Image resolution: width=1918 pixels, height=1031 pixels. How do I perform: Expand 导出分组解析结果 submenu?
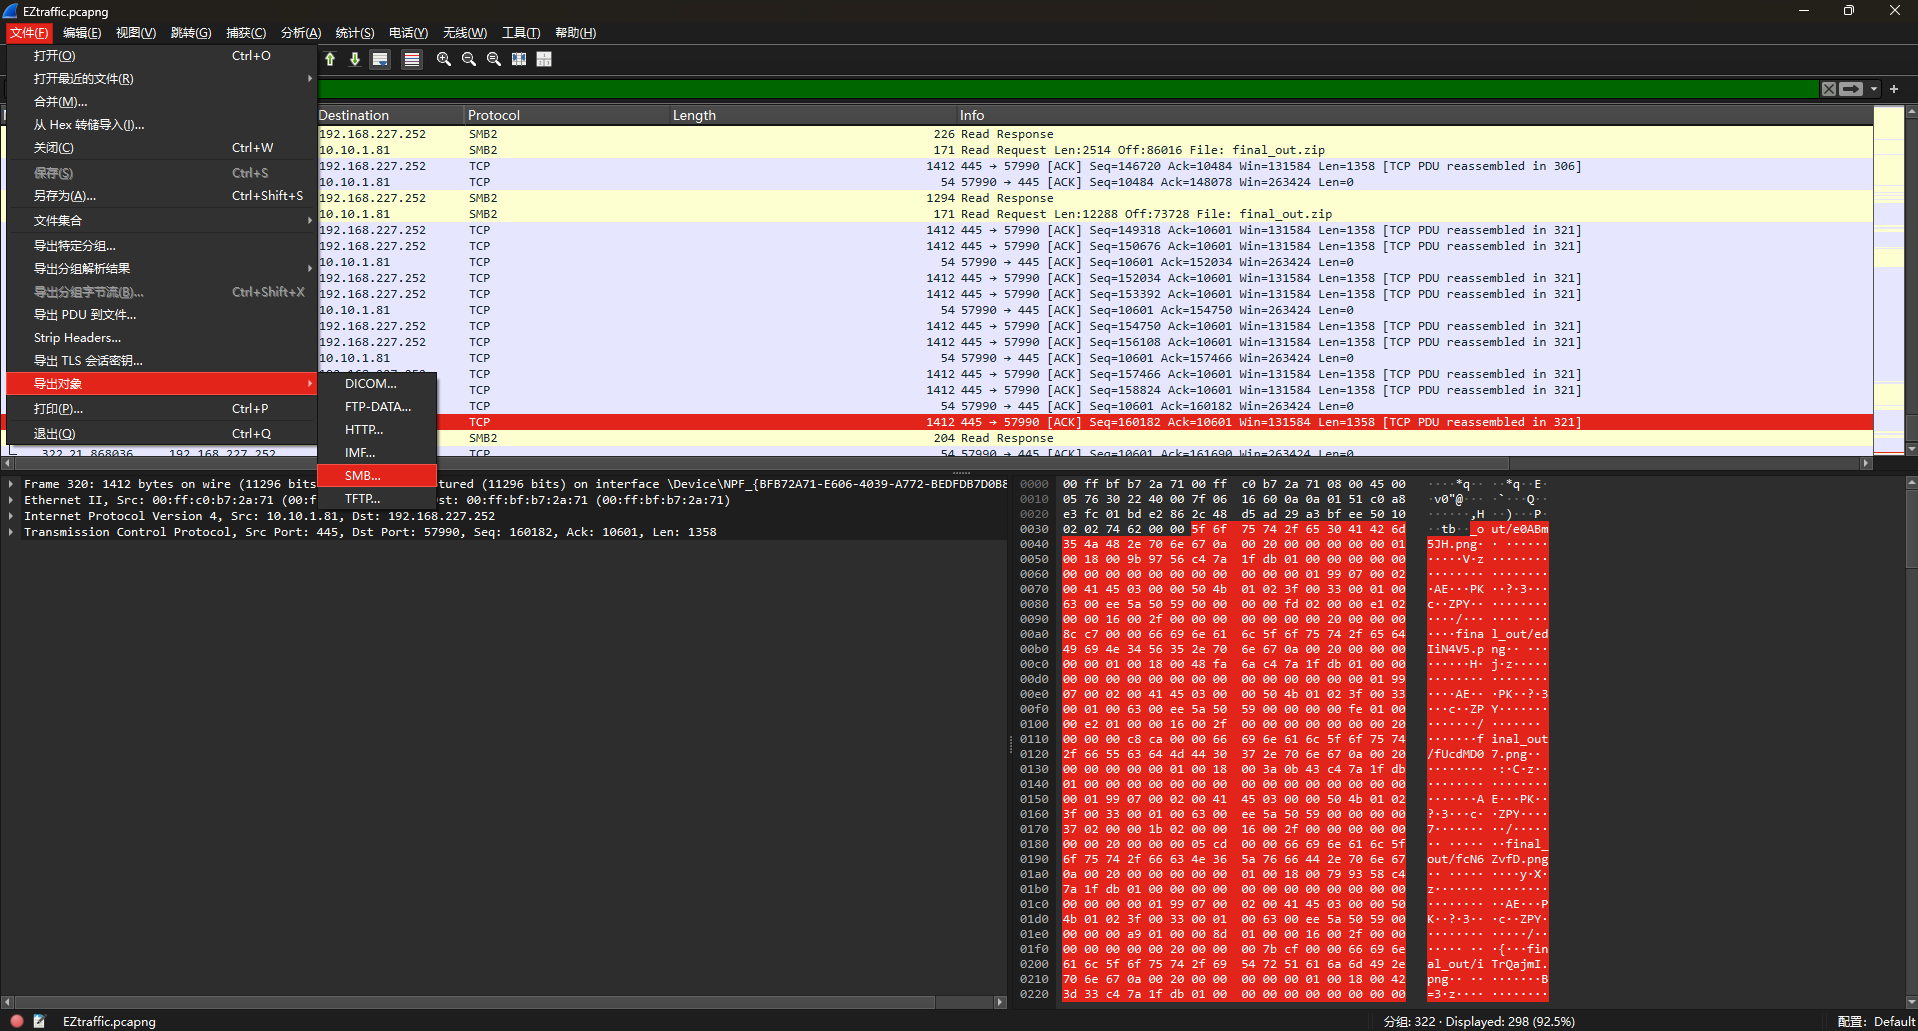pos(161,269)
